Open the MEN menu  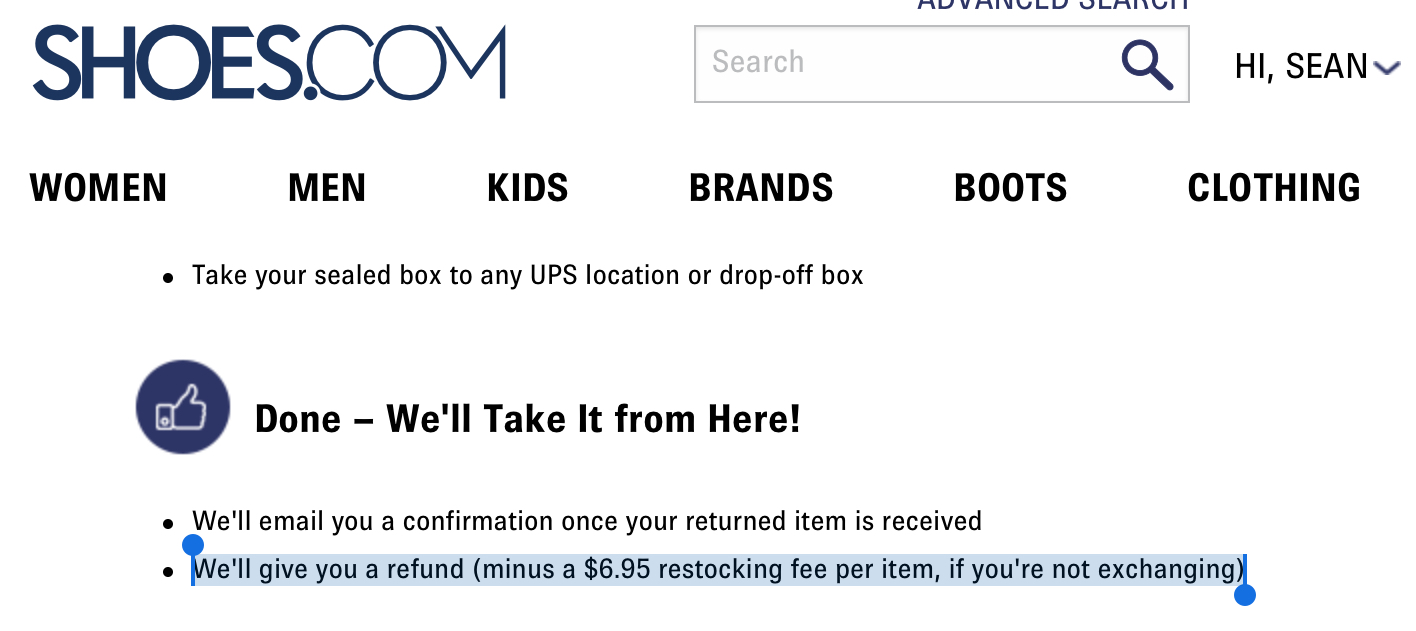tap(327, 188)
